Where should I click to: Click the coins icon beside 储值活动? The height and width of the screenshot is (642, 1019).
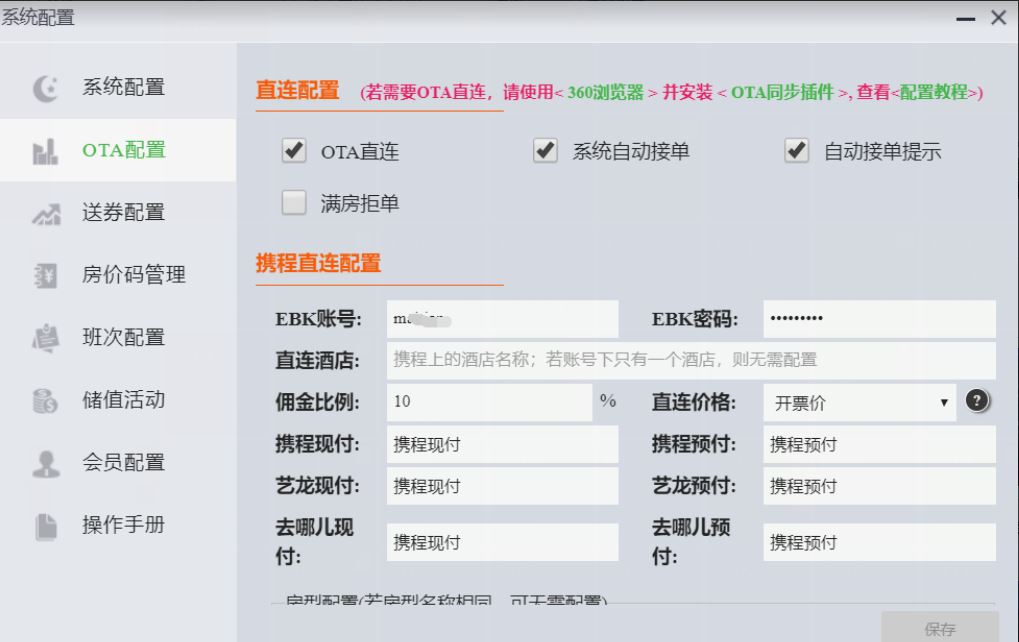coord(40,401)
